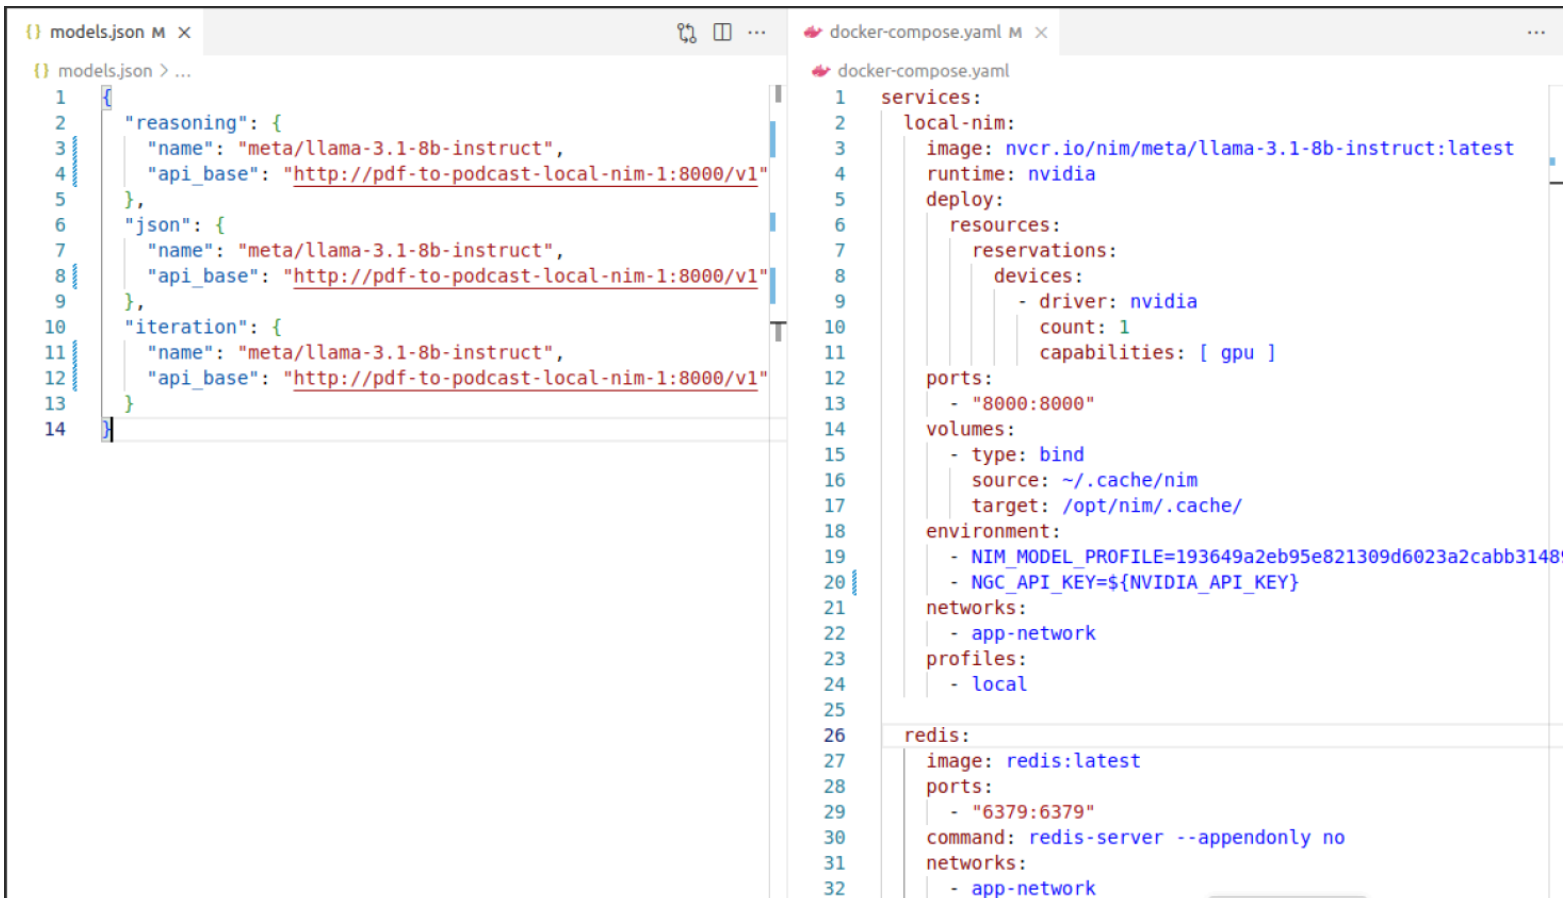The image size is (1565, 920).
Task: Open More Actions menu for the left editor group
Action: click(757, 33)
